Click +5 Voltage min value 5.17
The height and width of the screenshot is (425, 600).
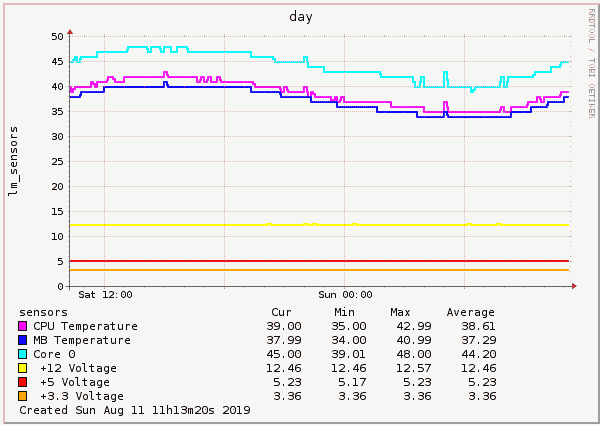(x=352, y=382)
